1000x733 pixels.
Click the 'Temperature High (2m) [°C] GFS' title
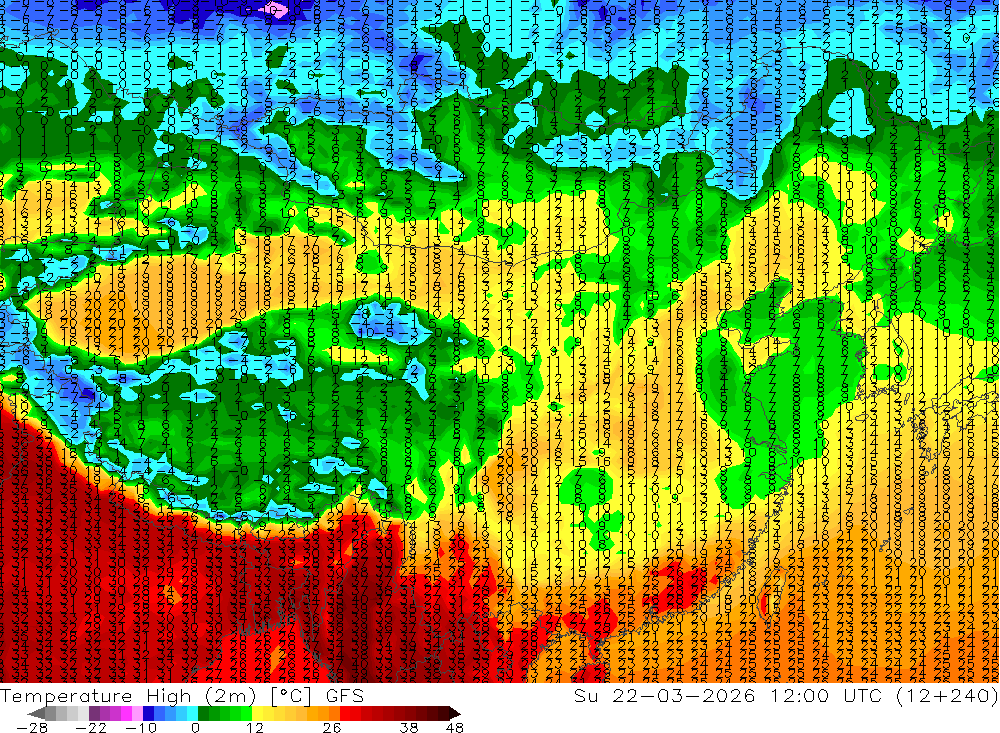182,695
